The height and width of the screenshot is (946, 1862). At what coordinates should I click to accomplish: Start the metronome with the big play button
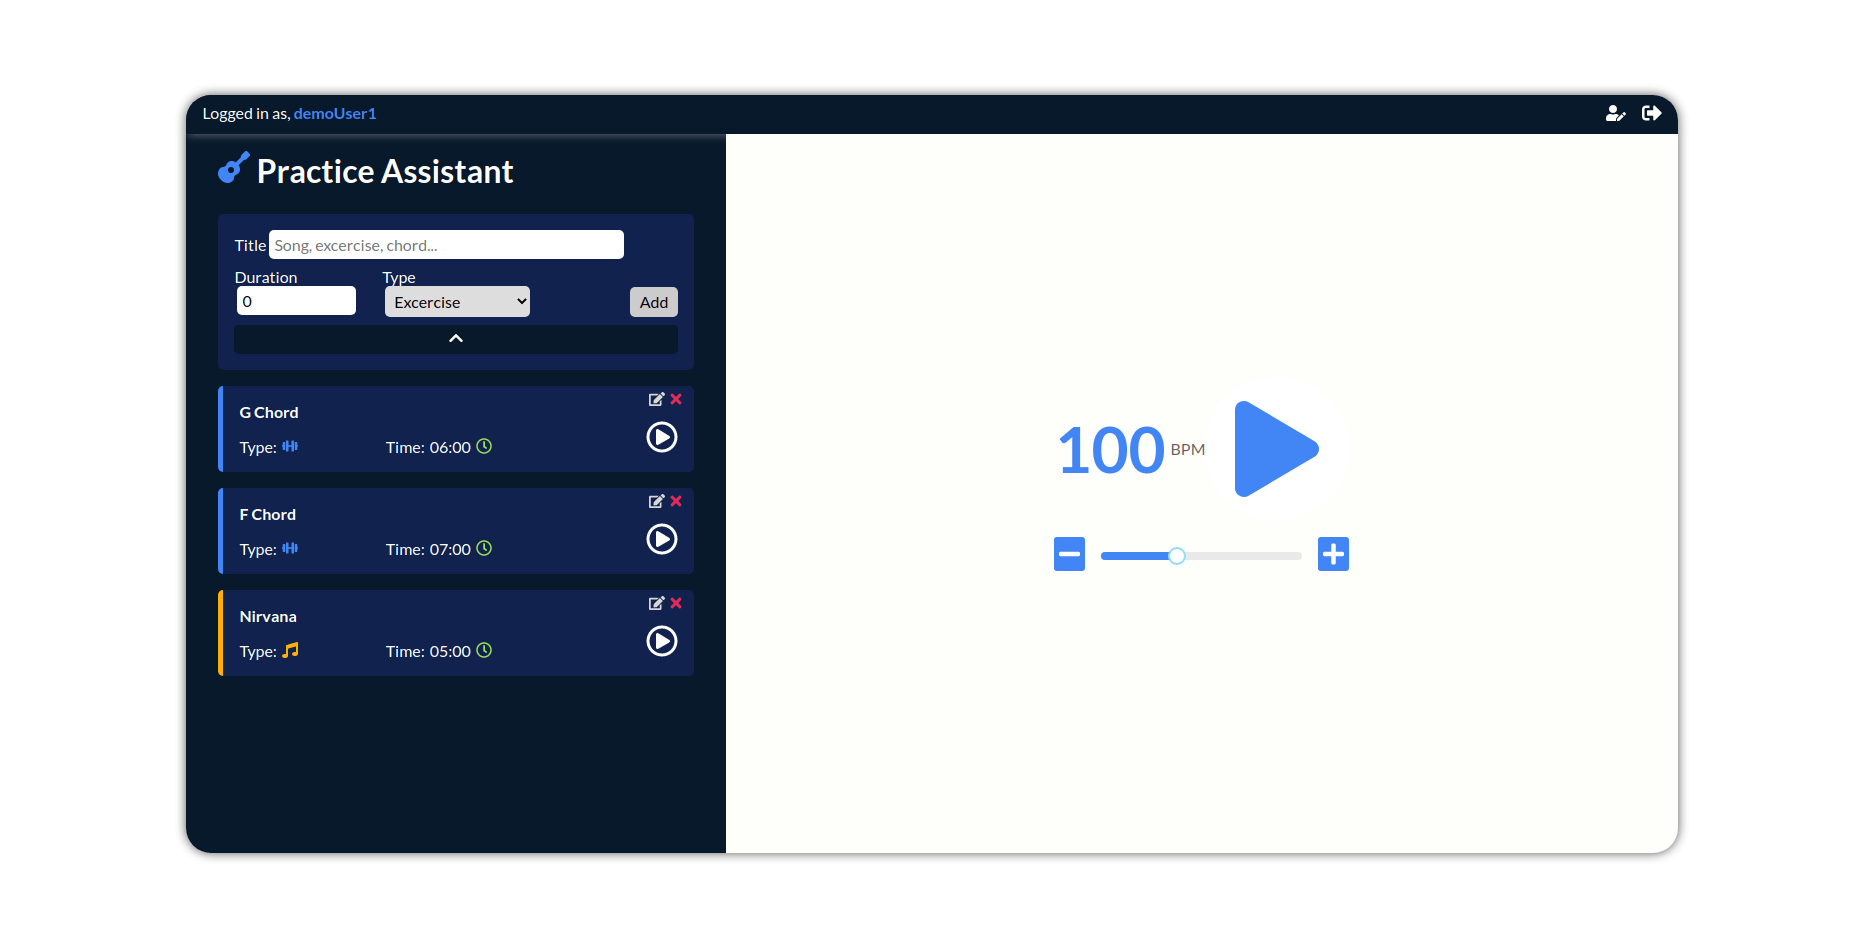coord(1277,449)
